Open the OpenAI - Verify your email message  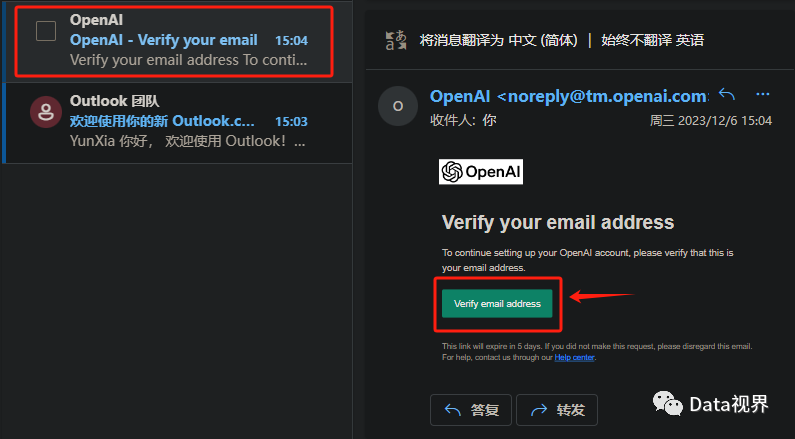[x=176, y=41]
